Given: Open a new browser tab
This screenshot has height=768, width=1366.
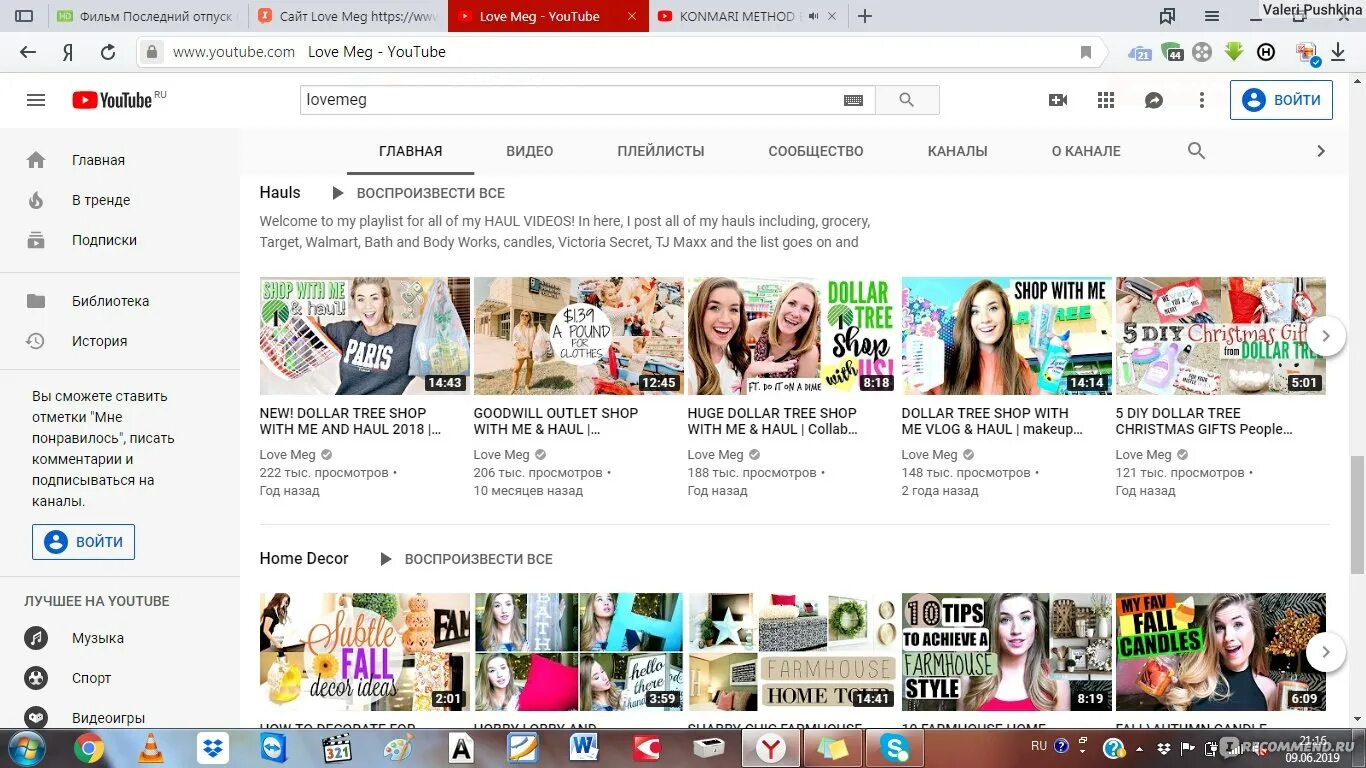Looking at the screenshot, I should point(865,16).
